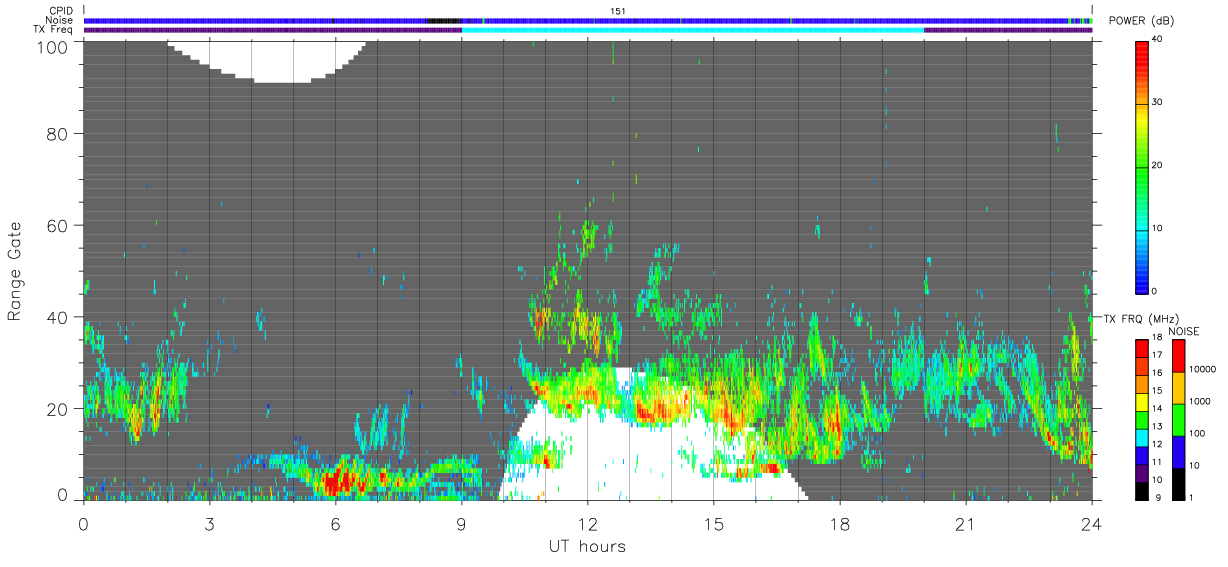Screen dimensions: 1228x567
Task: Click UT hours tick label '6'
Action: click(x=335, y=524)
